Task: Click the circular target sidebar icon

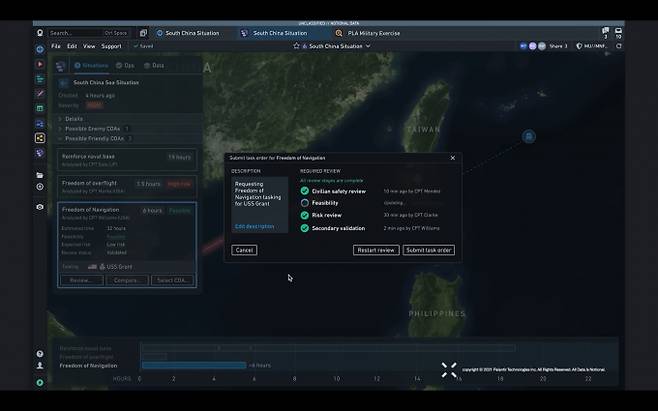Action: tap(40, 187)
